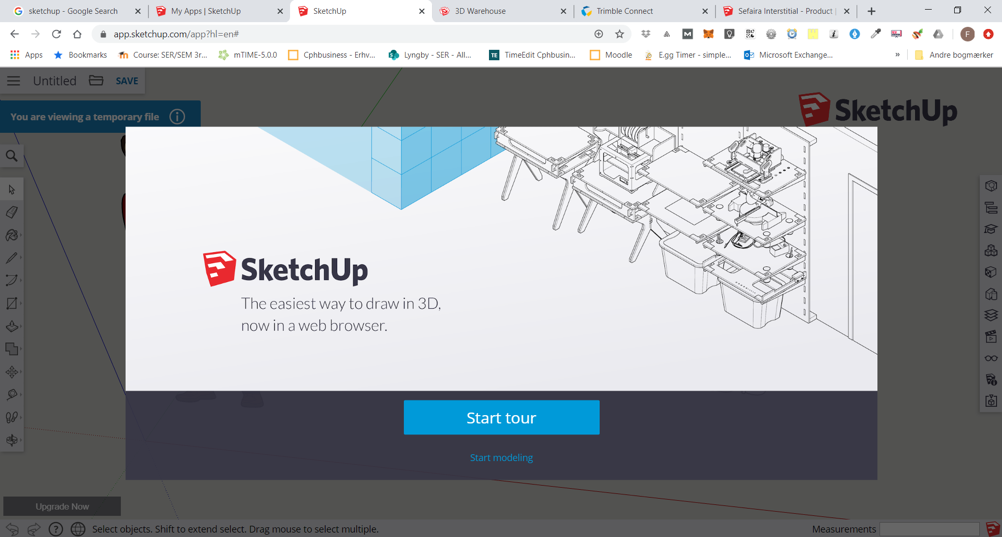Open the Components panel
The image size is (1002, 537).
click(x=991, y=251)
